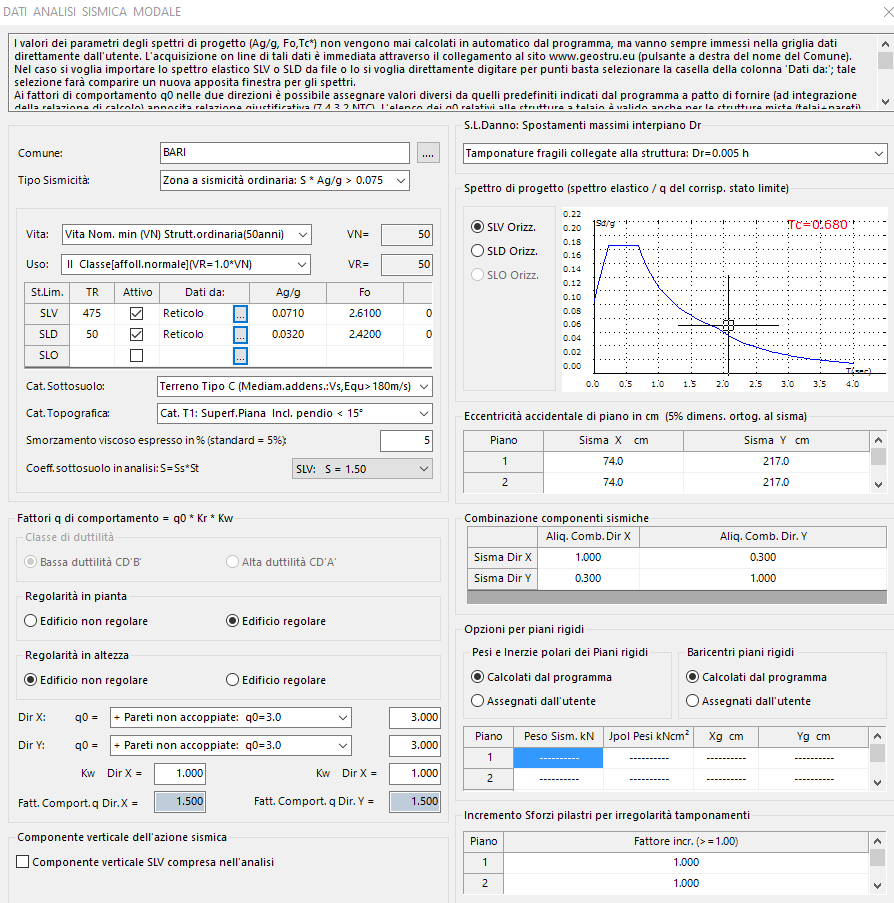This screenshot has width=894, height=903.
Task: Click Reticolo data source in SLD row
Action: pos(183,335)
